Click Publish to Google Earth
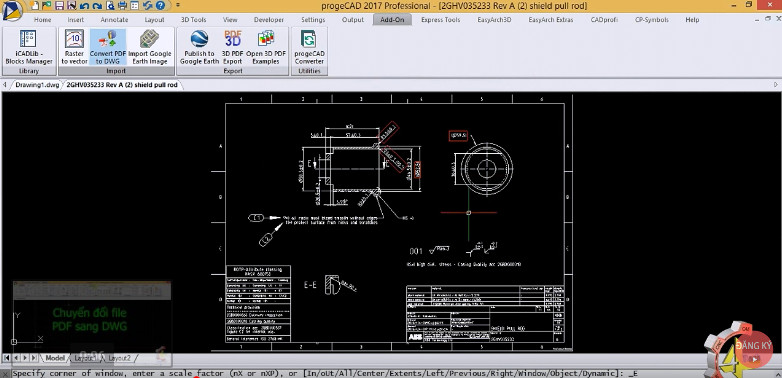Image resolution: width=782 pixels, height=378 pixels. coord(199,48)
